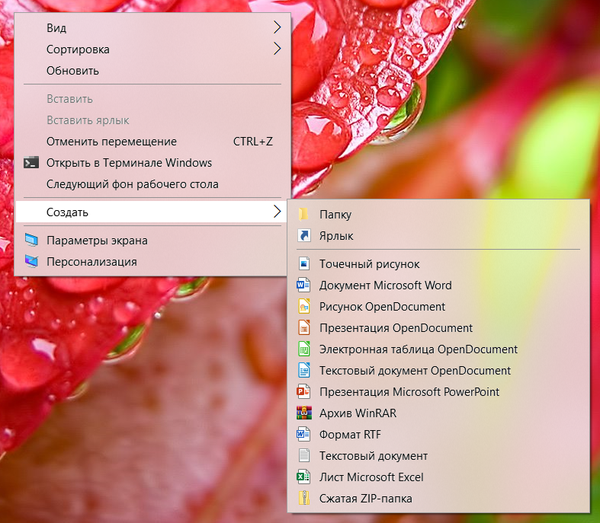This screenshot has width=600, height=523.
Task: Click the Word icon for Документ Microsoft Word
Action: point(304,286)
